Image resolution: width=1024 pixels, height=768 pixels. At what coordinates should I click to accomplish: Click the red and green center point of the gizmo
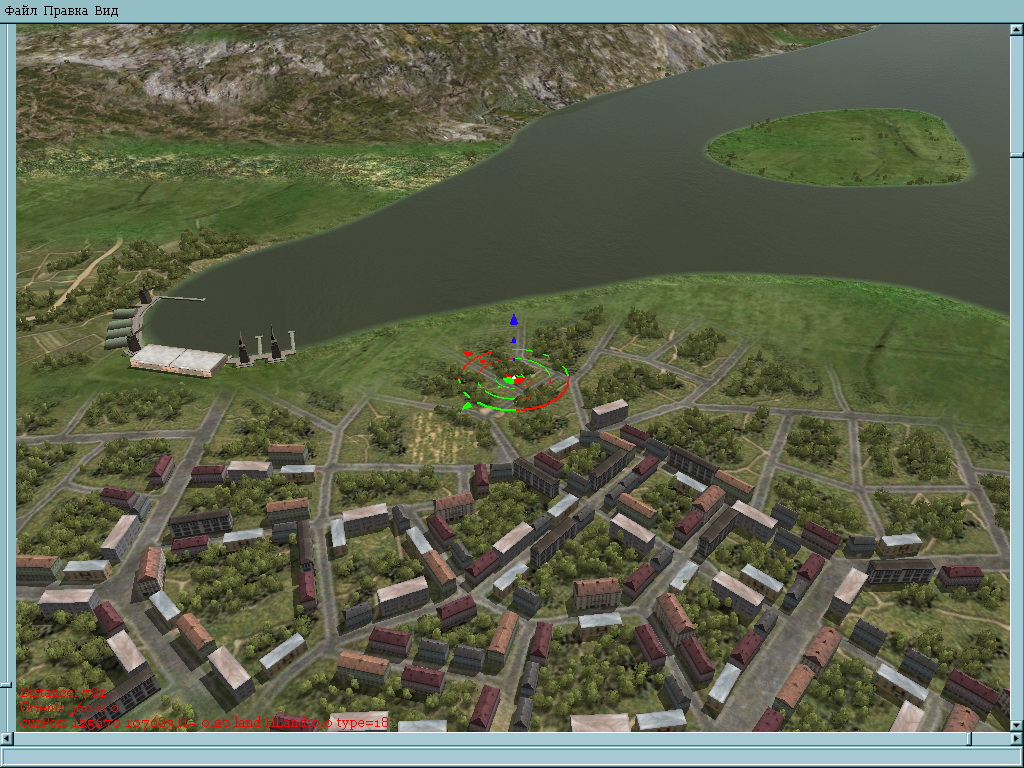515,380
